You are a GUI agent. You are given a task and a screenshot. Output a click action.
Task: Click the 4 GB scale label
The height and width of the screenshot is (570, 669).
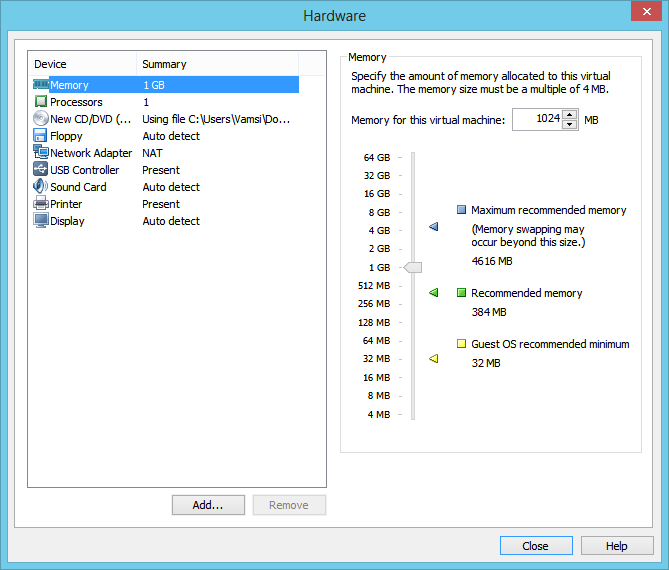[x=379, y=230]
